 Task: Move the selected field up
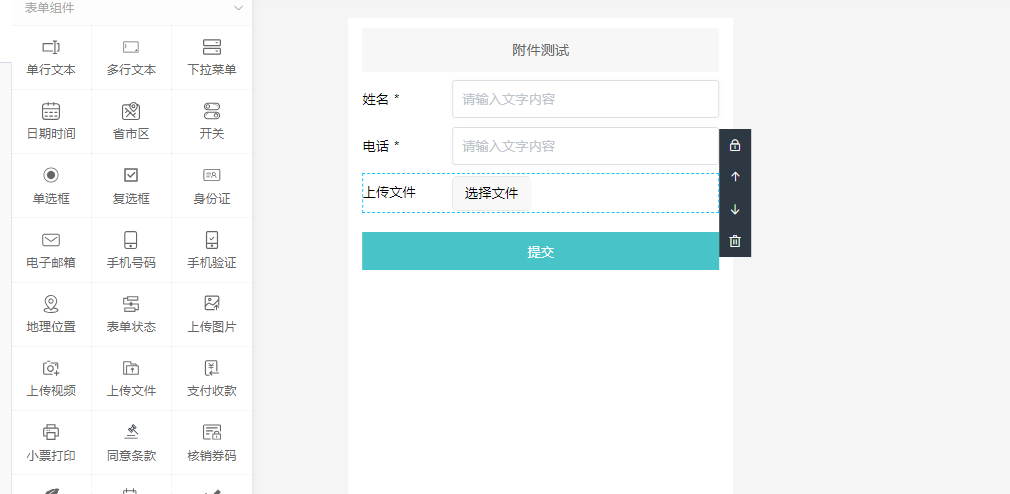point(735,177)
